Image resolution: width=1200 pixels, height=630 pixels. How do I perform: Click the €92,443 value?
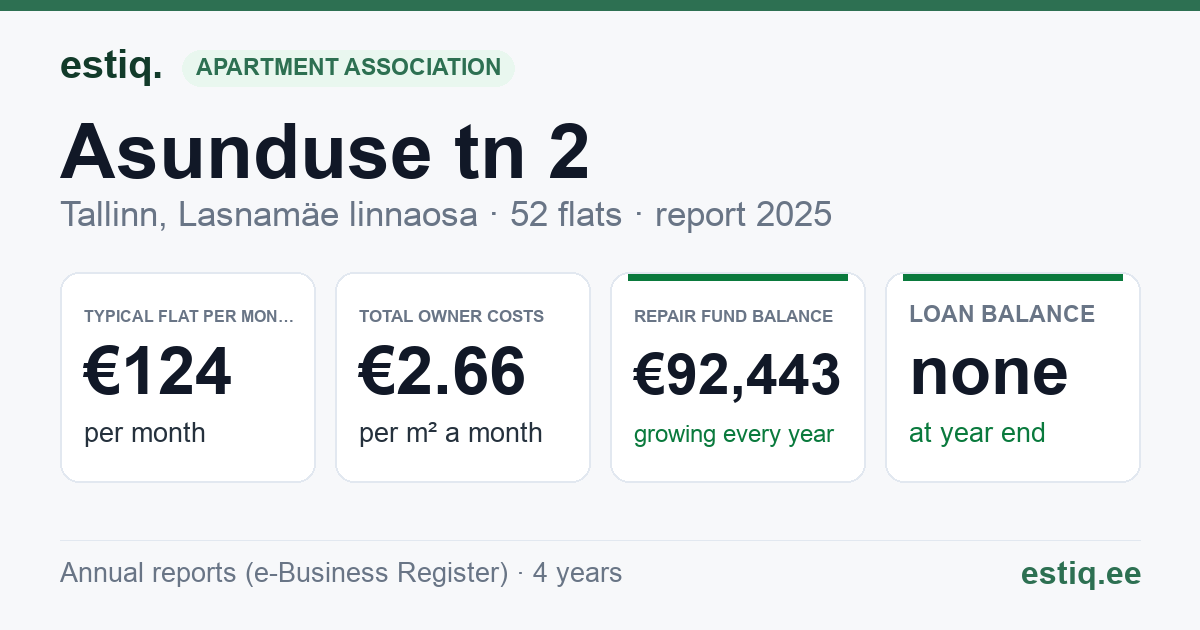point(737,375)
